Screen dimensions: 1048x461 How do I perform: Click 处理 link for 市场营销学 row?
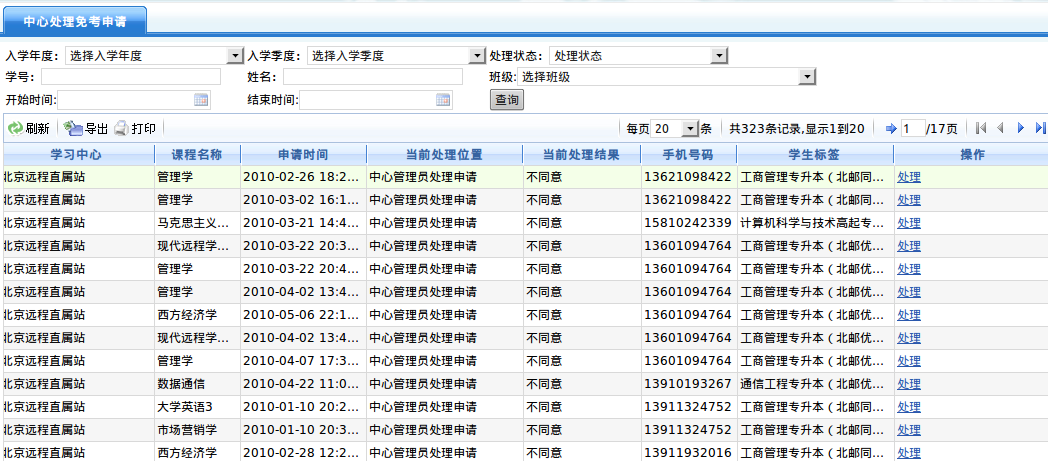click(909, 430)
